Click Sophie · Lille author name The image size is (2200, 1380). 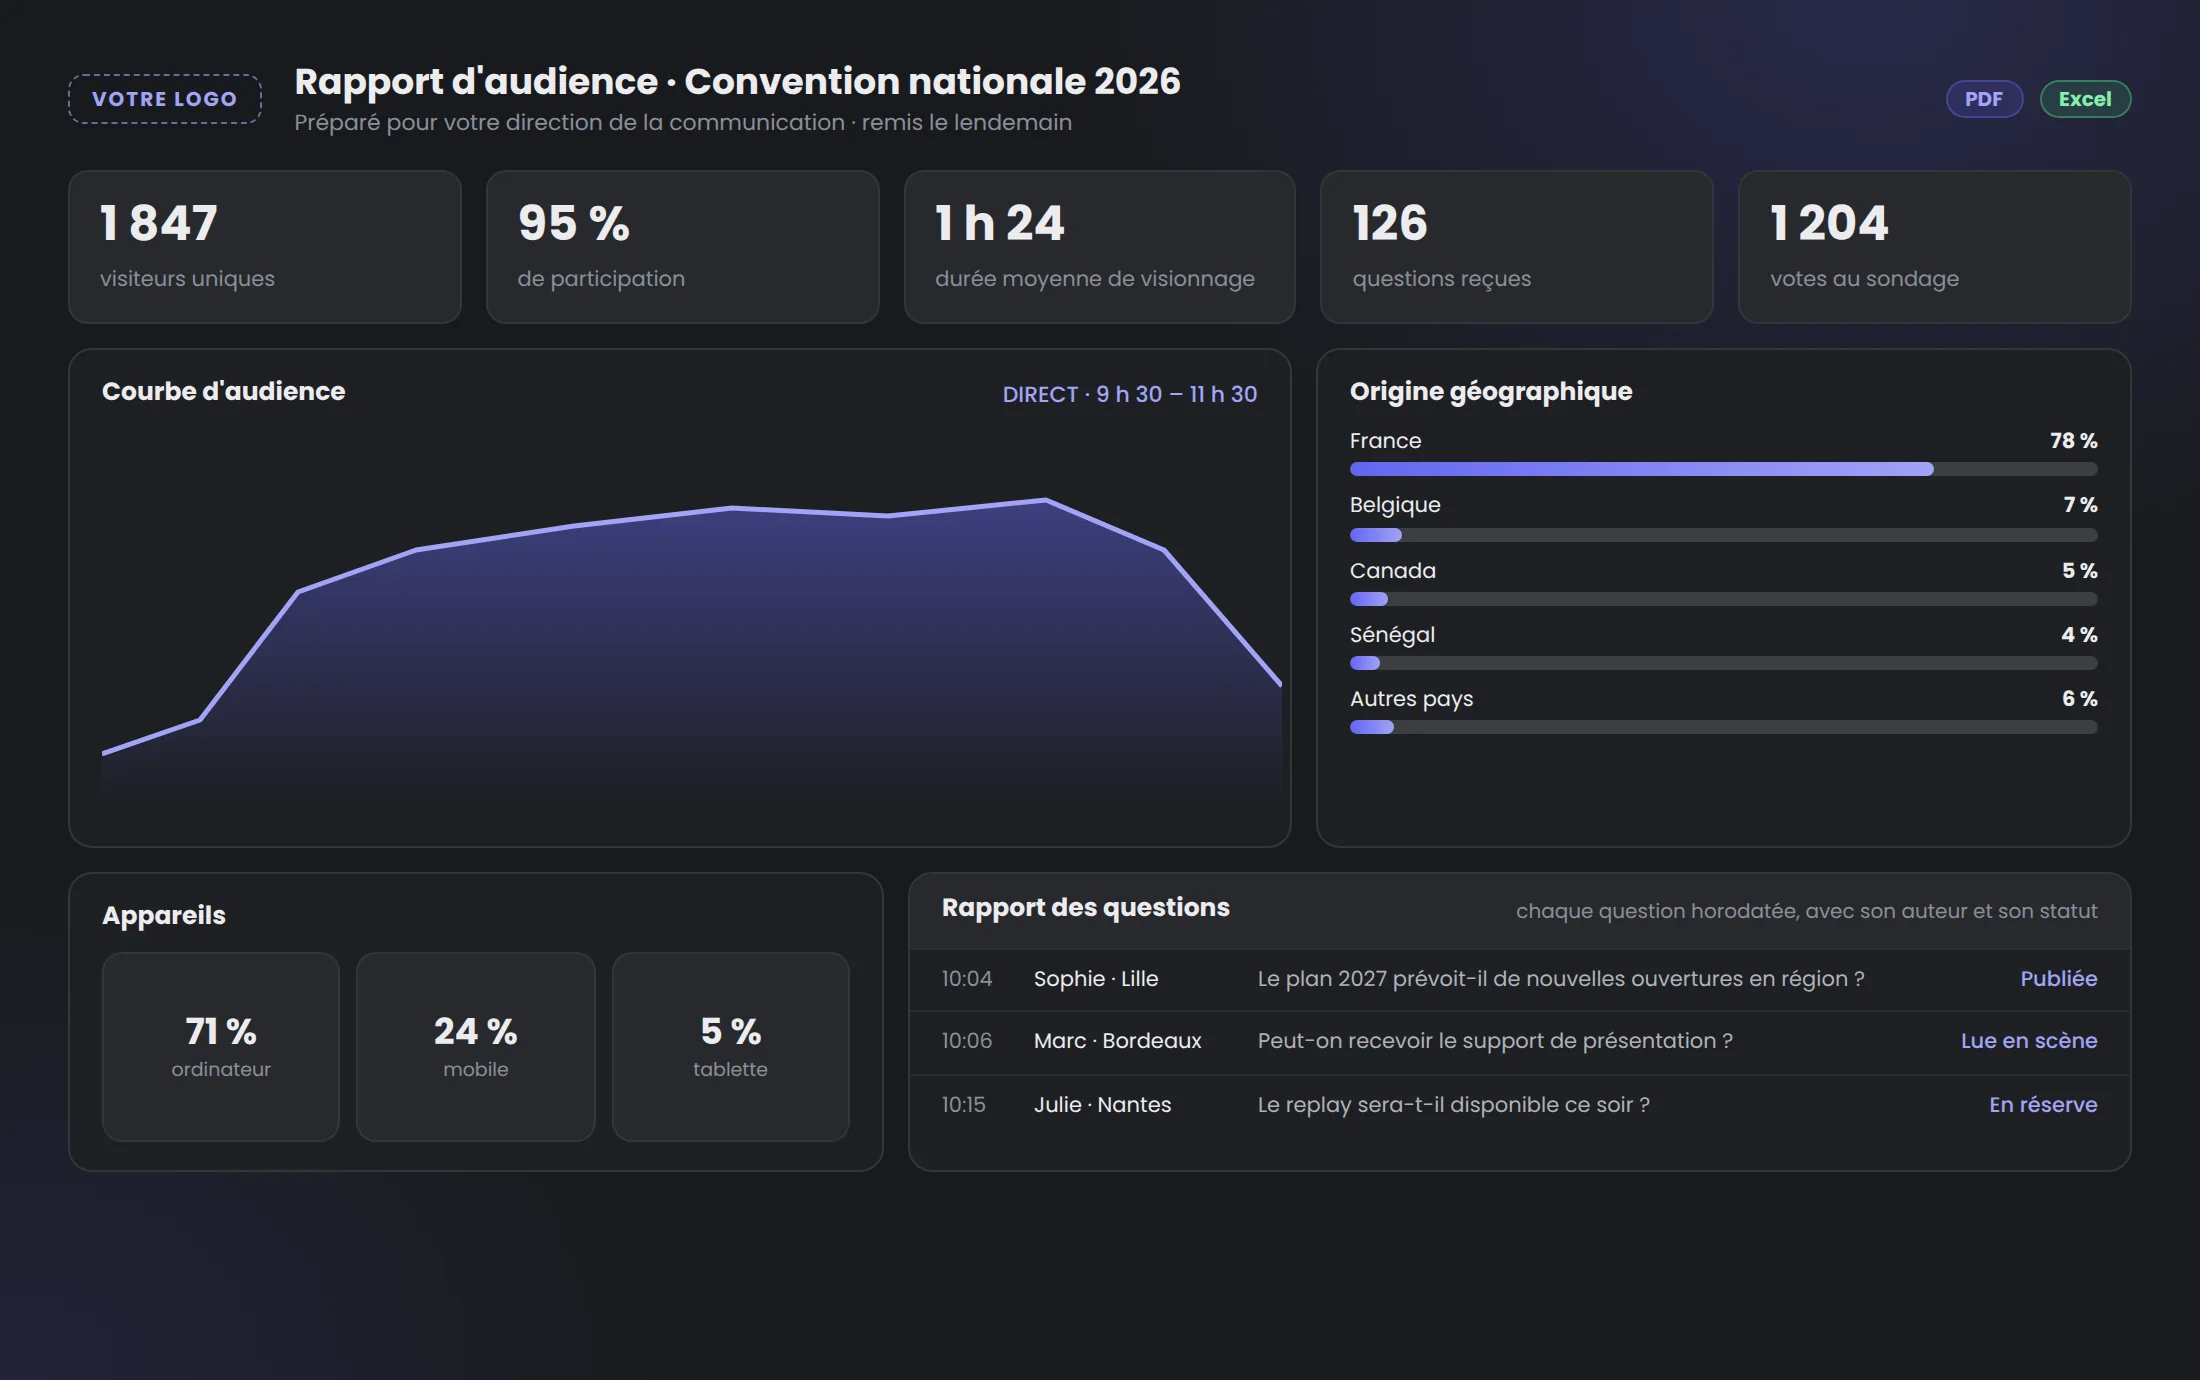(1096, 979)
